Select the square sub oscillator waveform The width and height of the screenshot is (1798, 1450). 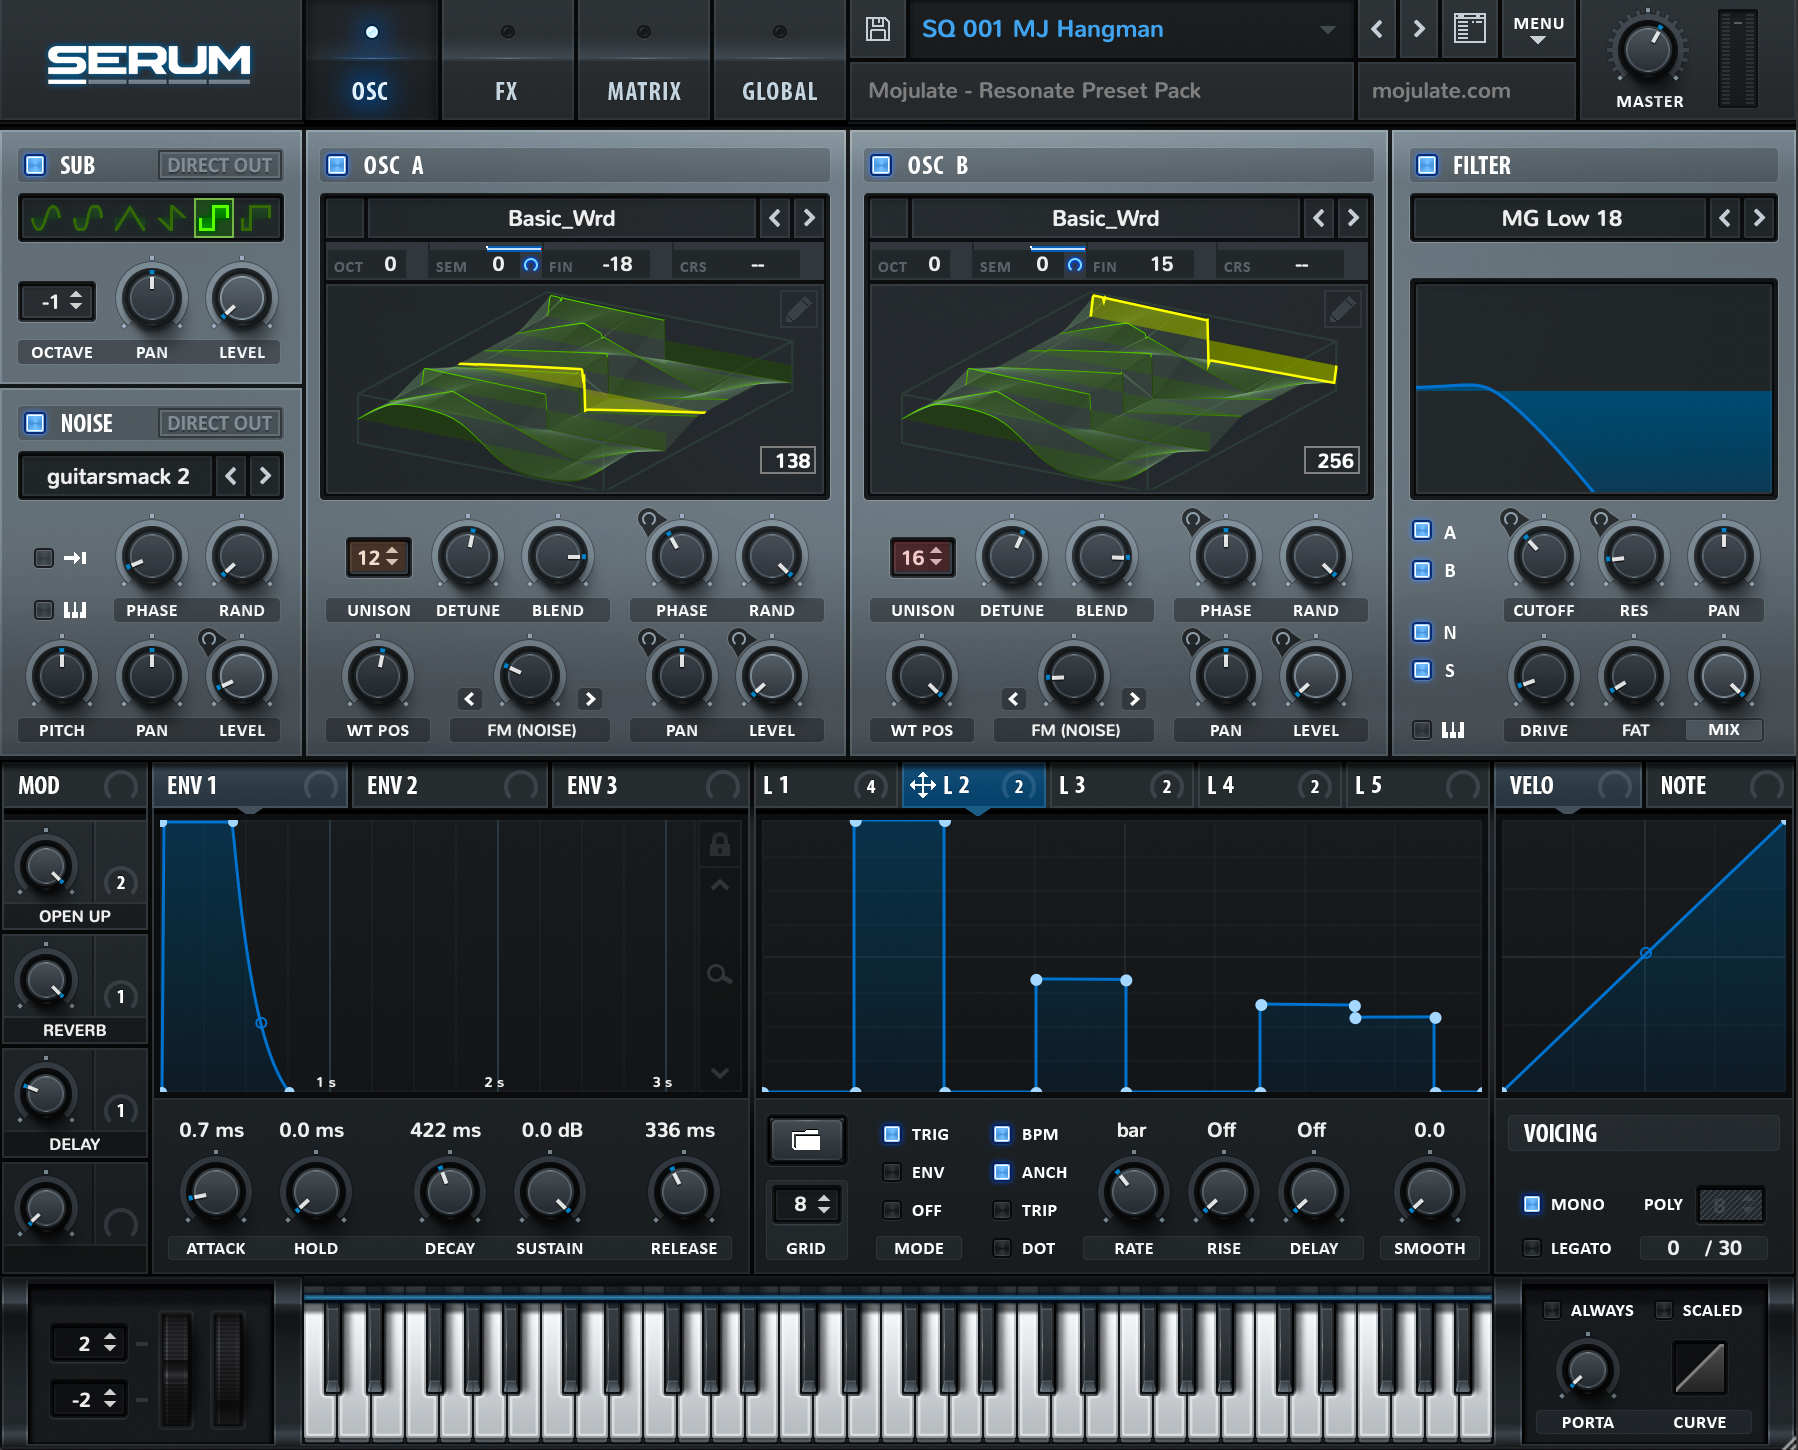click(x=214, y=217)
